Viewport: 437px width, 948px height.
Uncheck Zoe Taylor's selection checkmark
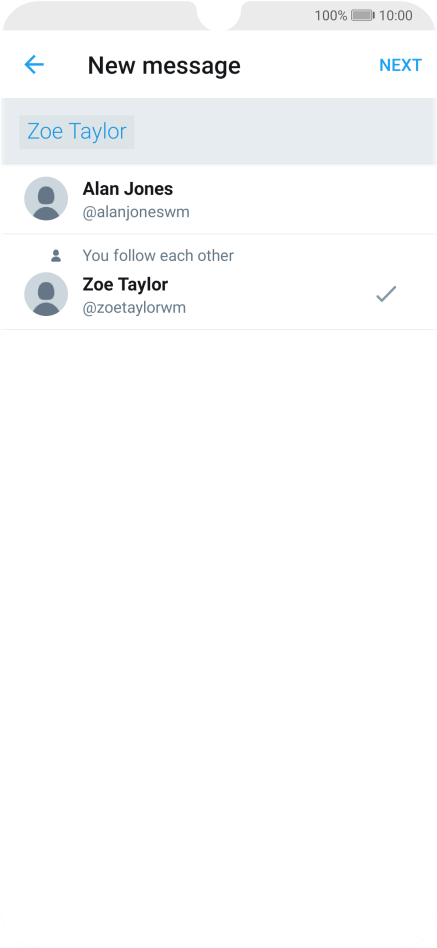[386, 294]
